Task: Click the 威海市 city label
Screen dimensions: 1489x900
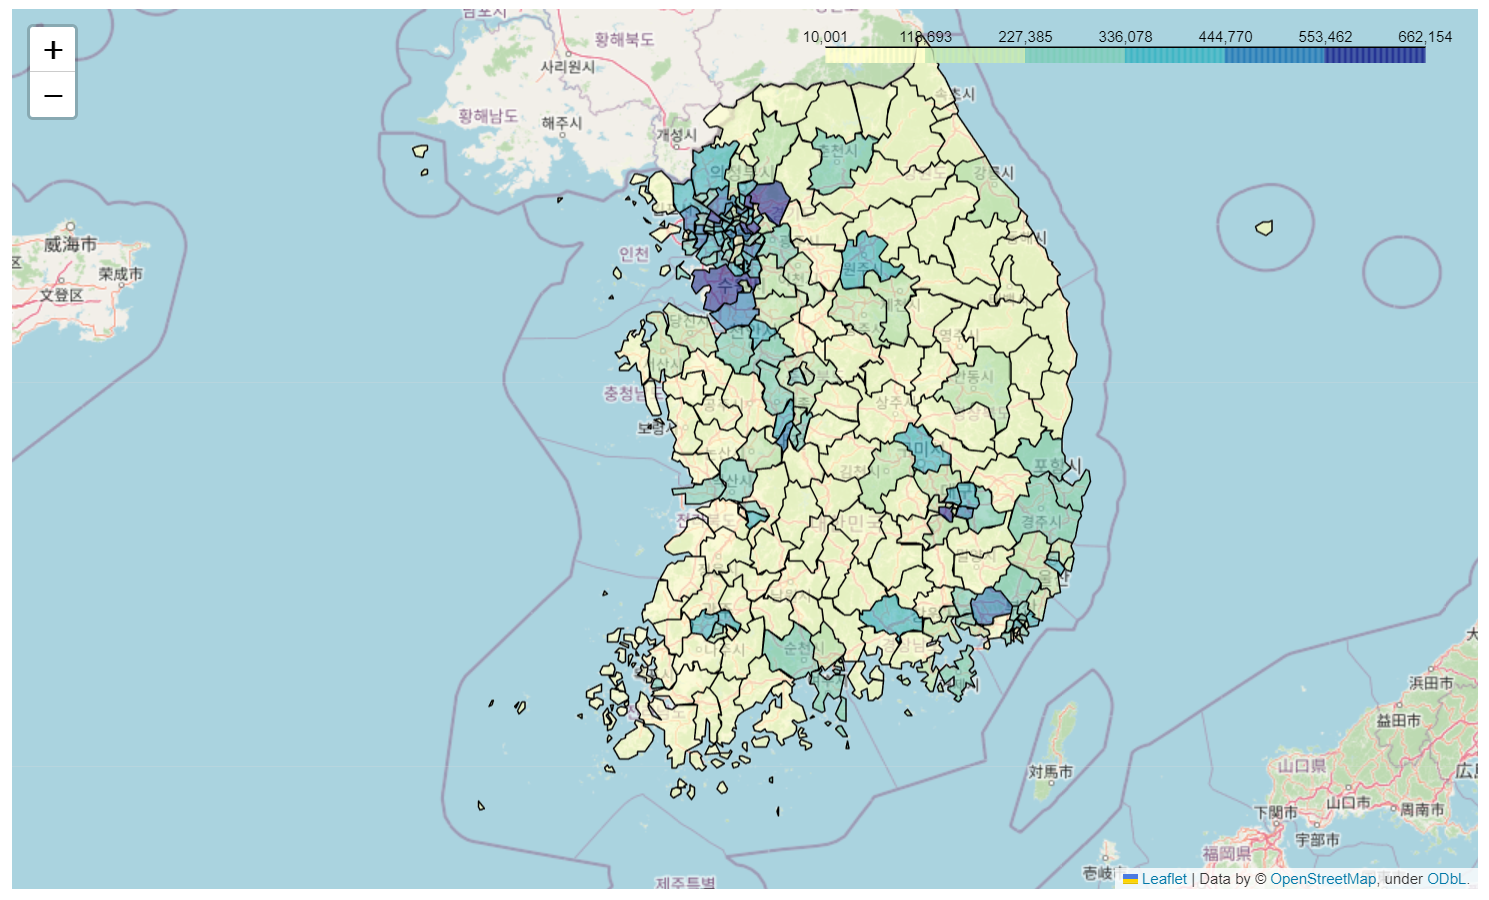Action: tap(70, 244)
